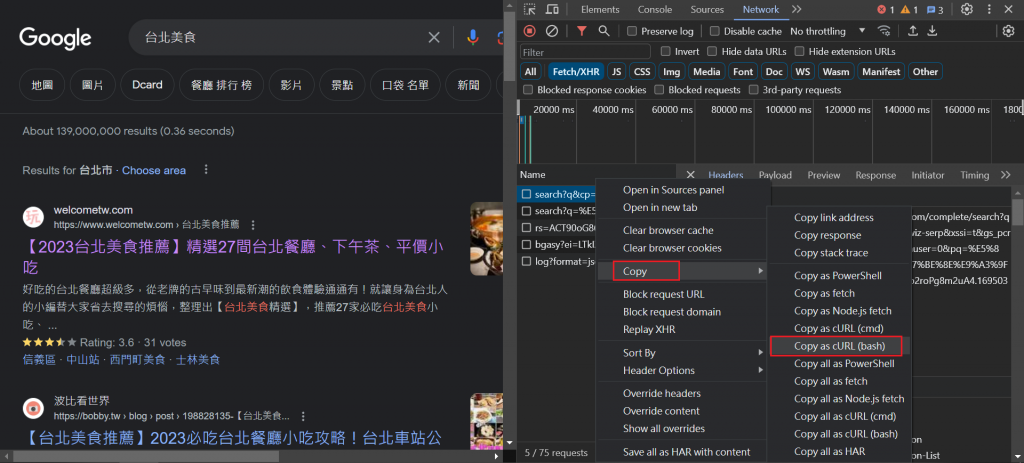This screenshot has height=463, width=1024.
Task: Open DevTools three-dot customize menu
Action: click(x=989, y=9)
